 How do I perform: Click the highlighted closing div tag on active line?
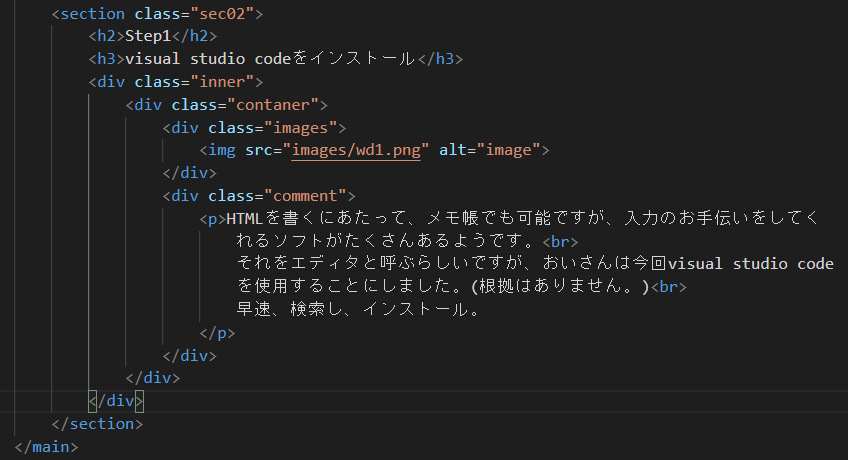[116, 401]
